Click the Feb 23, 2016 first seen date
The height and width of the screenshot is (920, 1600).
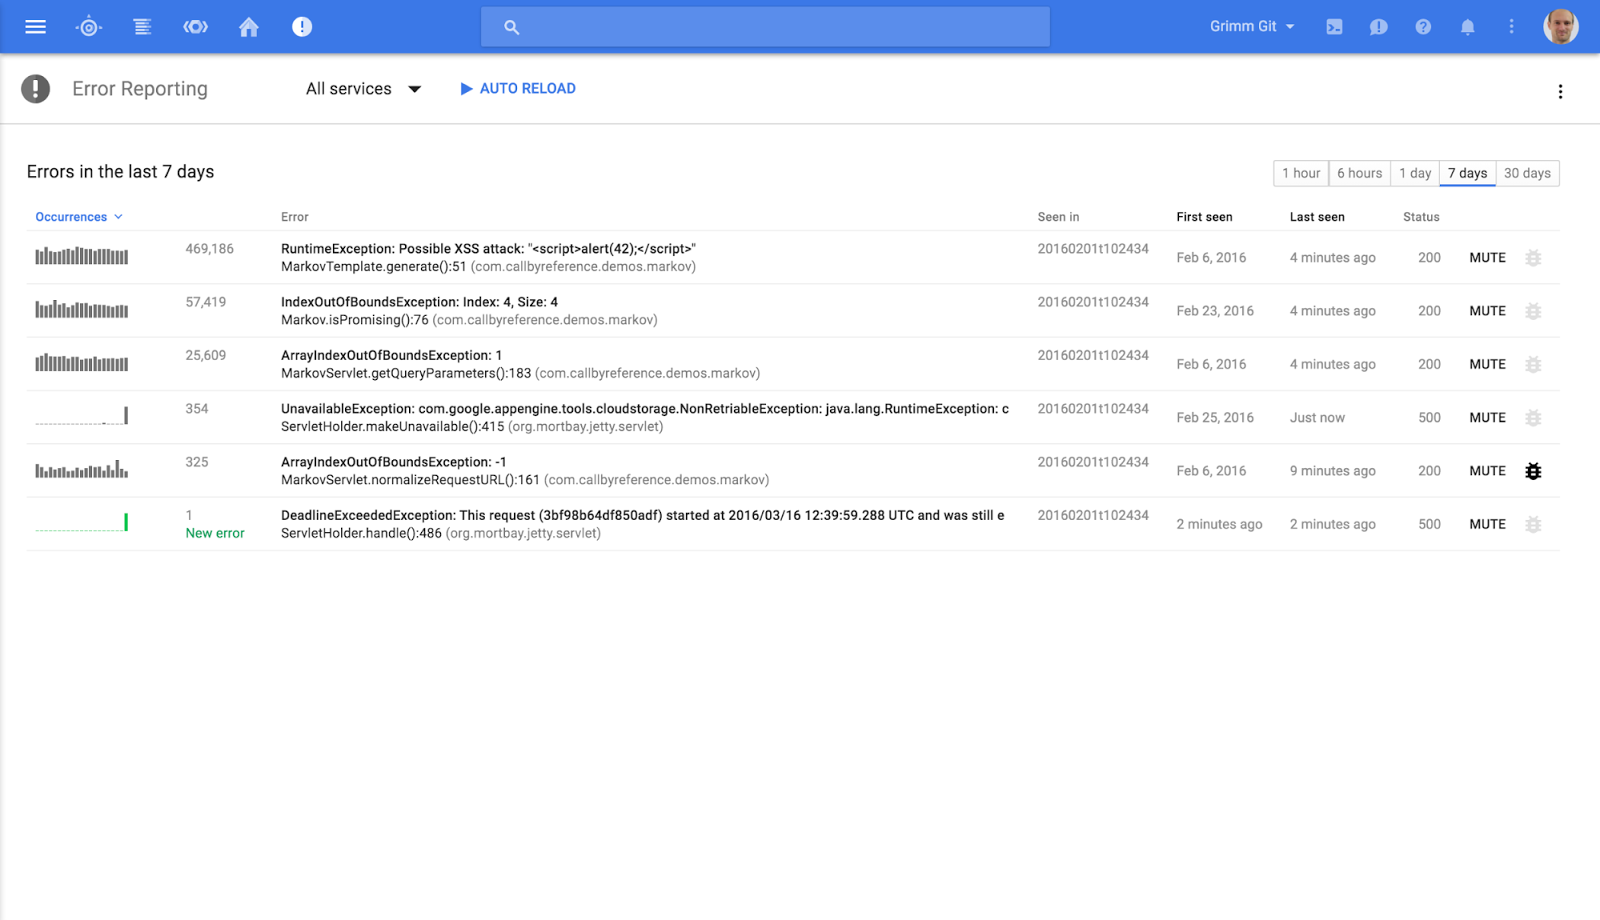point(1215,311)
